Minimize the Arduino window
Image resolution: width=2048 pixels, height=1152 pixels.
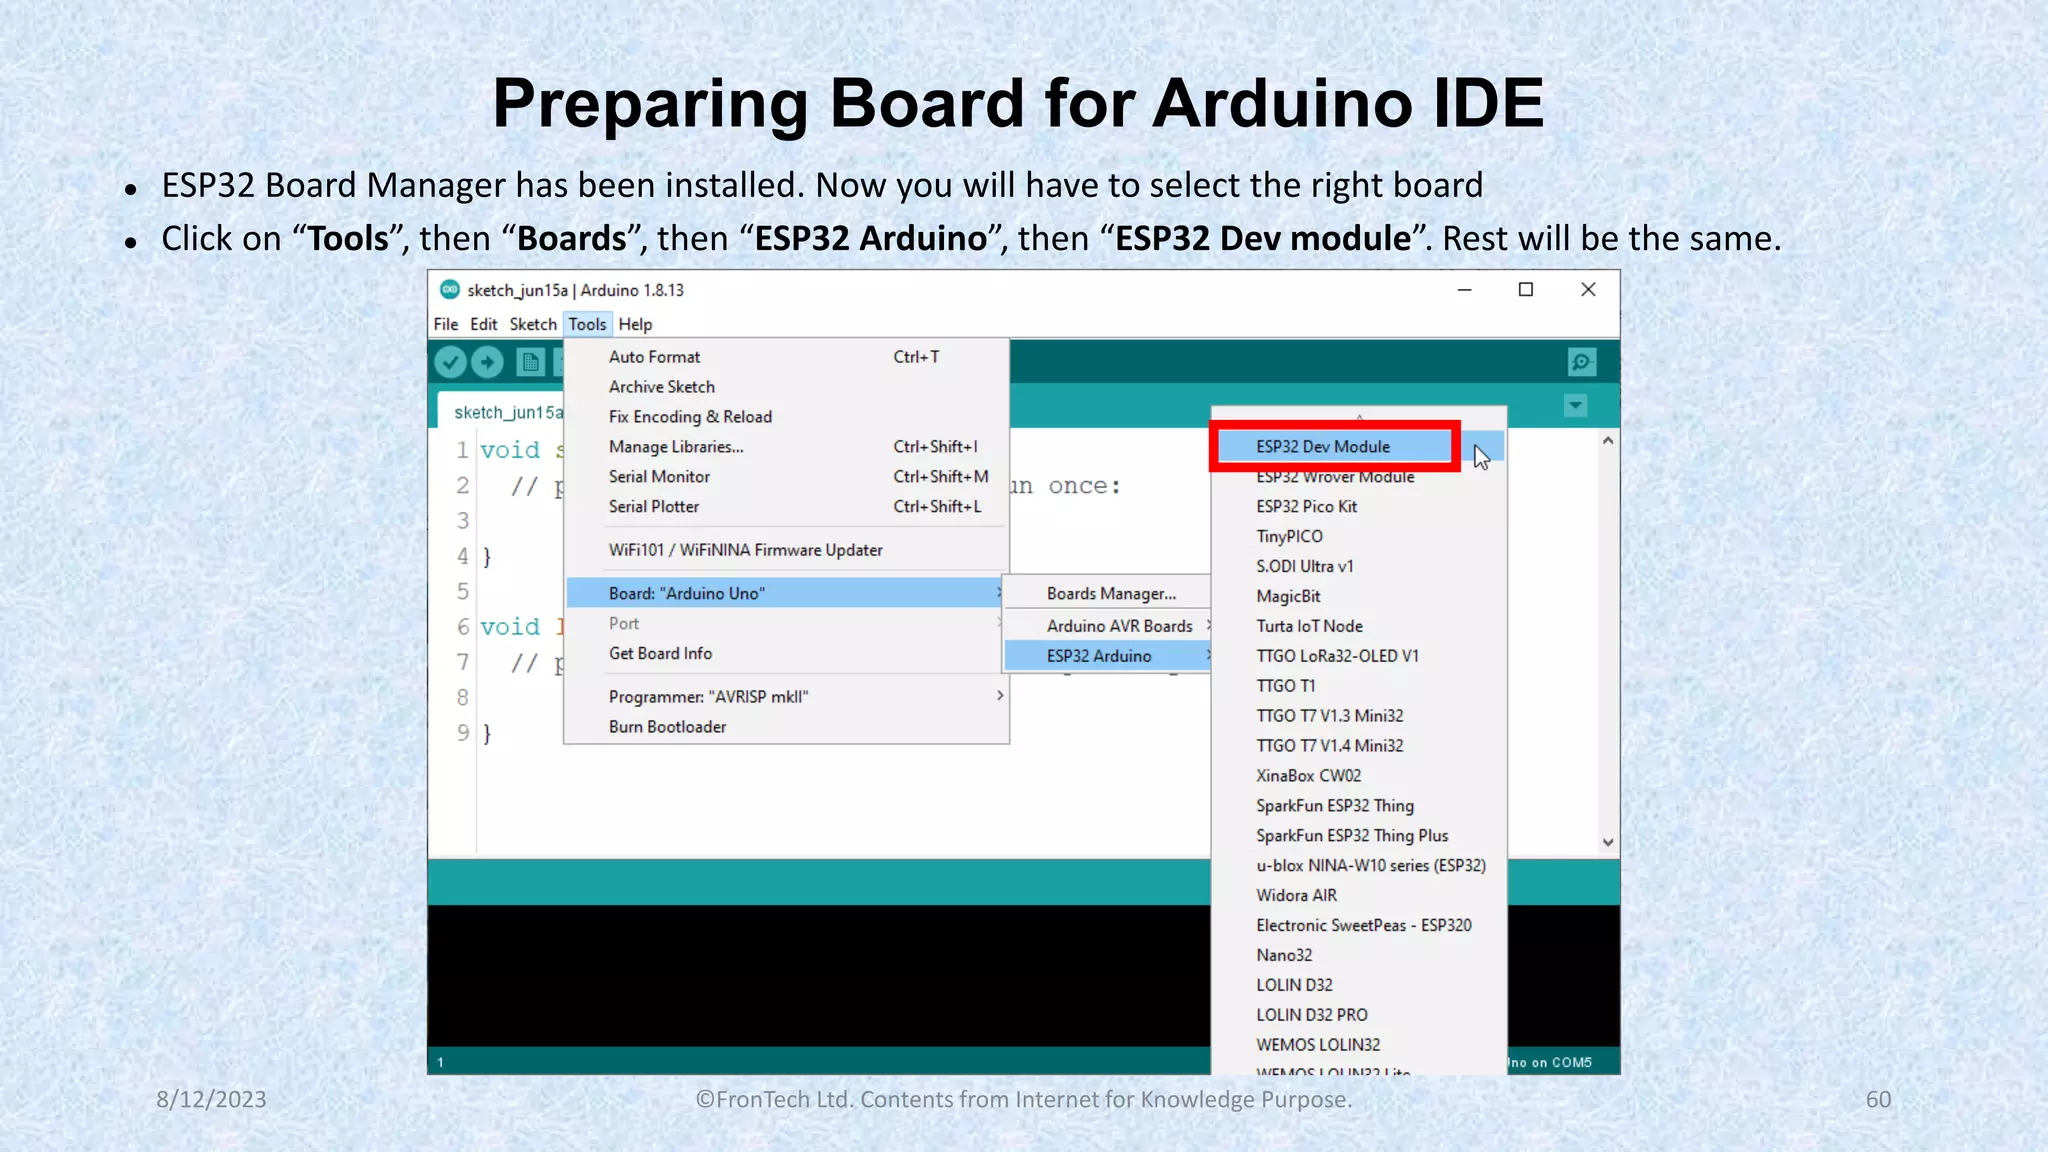click(x=1464, y=290)
